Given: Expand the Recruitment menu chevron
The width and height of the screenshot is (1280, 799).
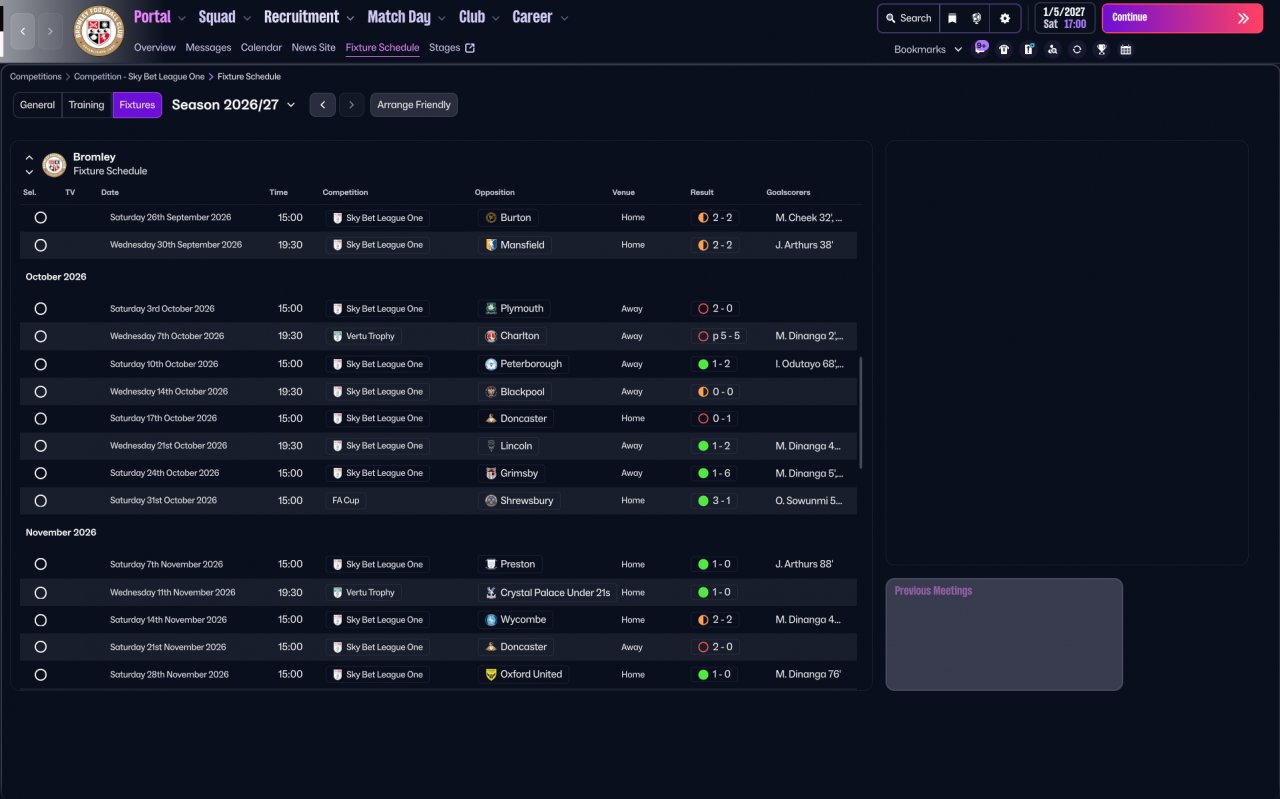Looking at the screenshot, I should [350, 18].
